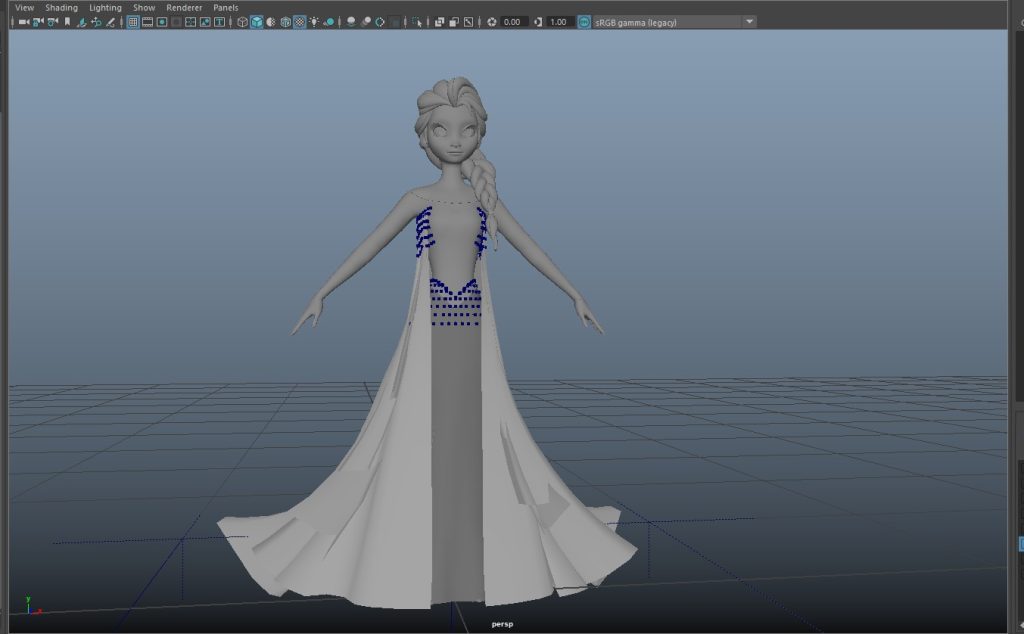
Task: Click the persp camera label
Action: [x=502, y=624]
